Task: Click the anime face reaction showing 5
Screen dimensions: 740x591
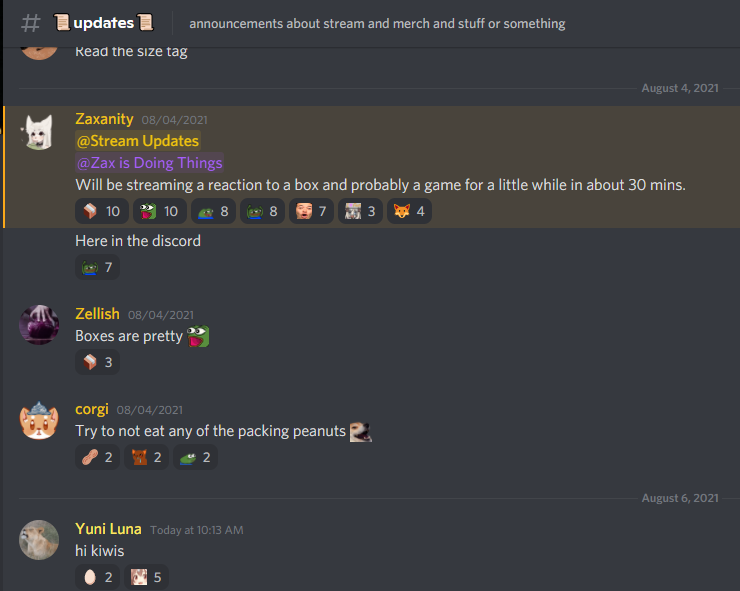Action: (x=146, y=577)
